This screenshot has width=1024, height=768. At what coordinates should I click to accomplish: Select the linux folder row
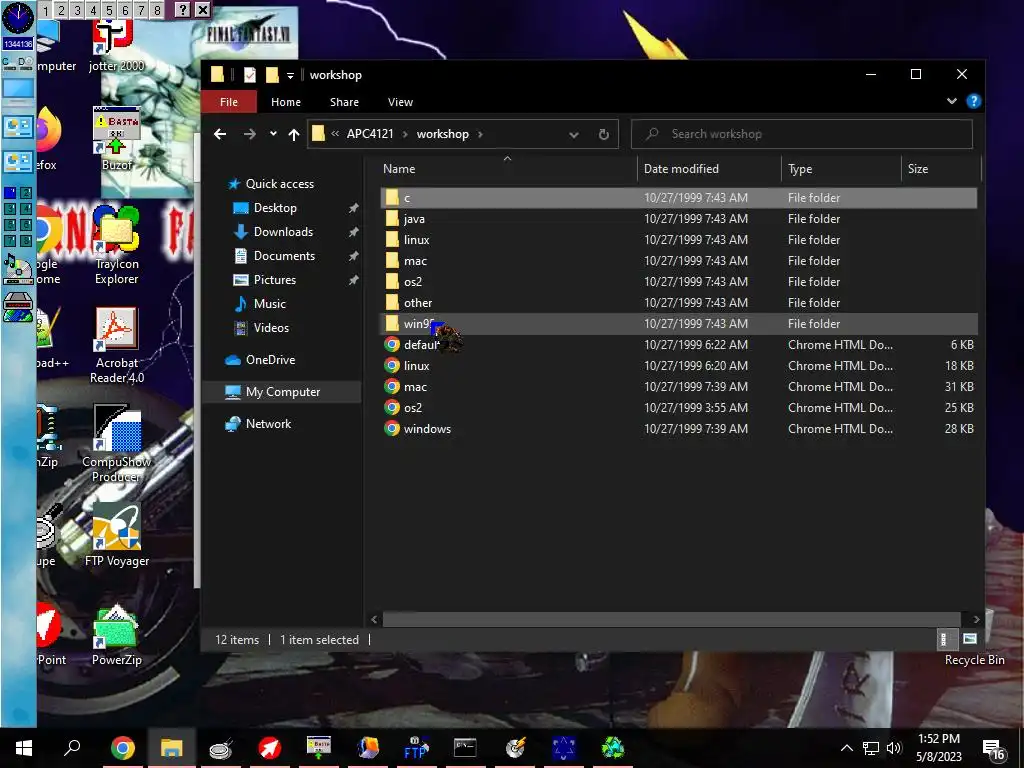[x=679, y=240]
